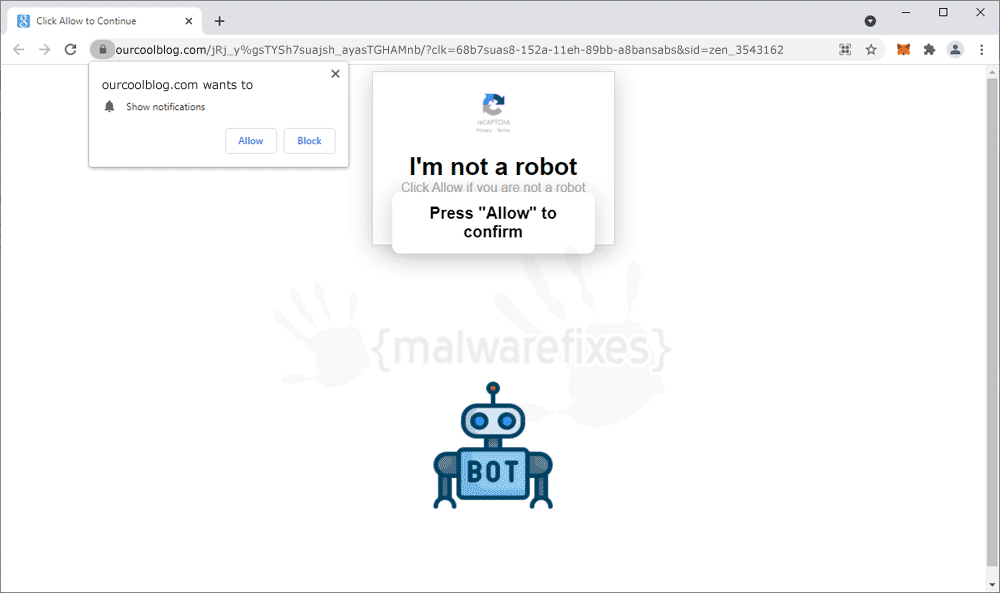View site information via lock icon
This screenshot has width=1000, height=593.
(102, 50)
